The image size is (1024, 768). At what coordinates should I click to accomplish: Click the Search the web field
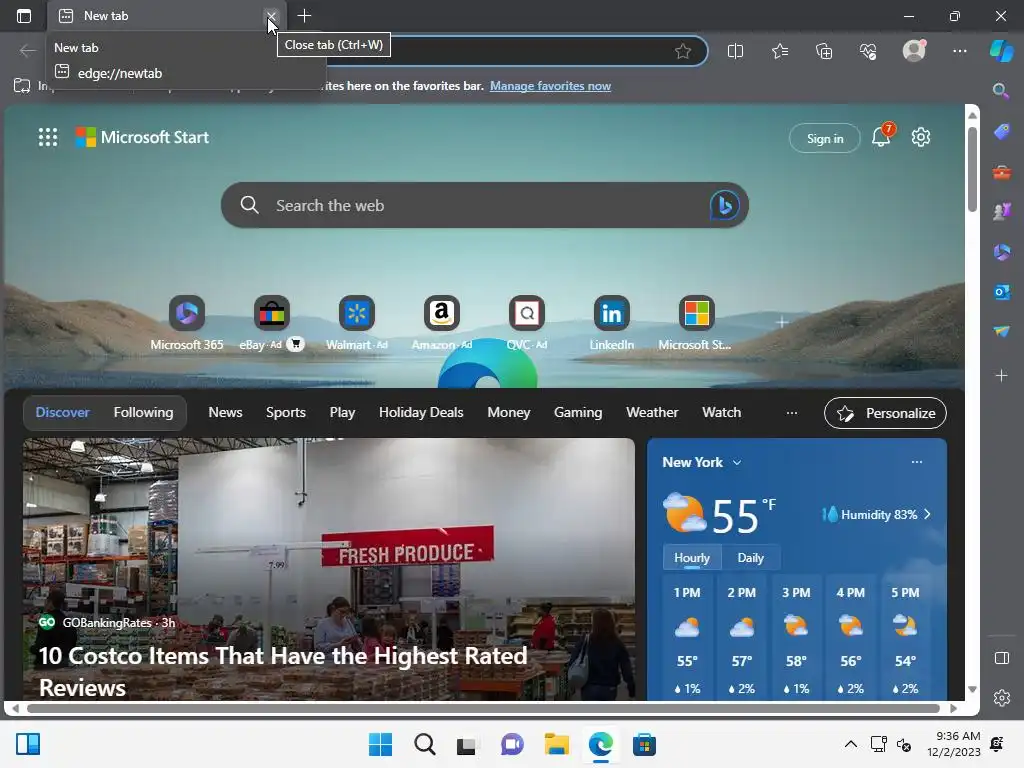point(485,205)
